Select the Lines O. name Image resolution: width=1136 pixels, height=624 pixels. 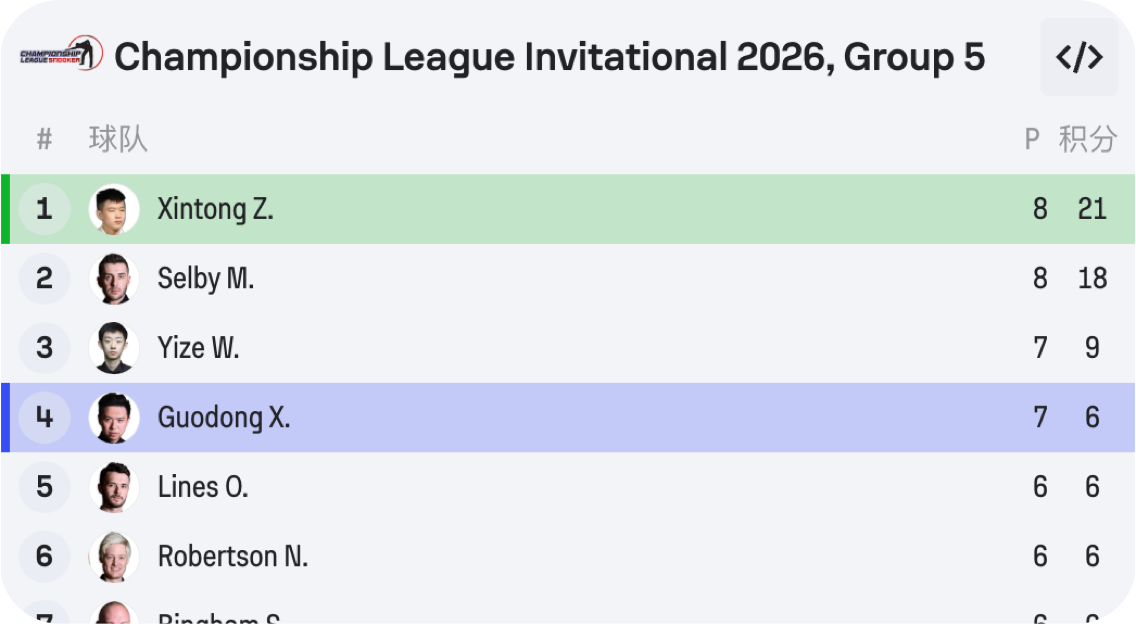pos(203,487)
